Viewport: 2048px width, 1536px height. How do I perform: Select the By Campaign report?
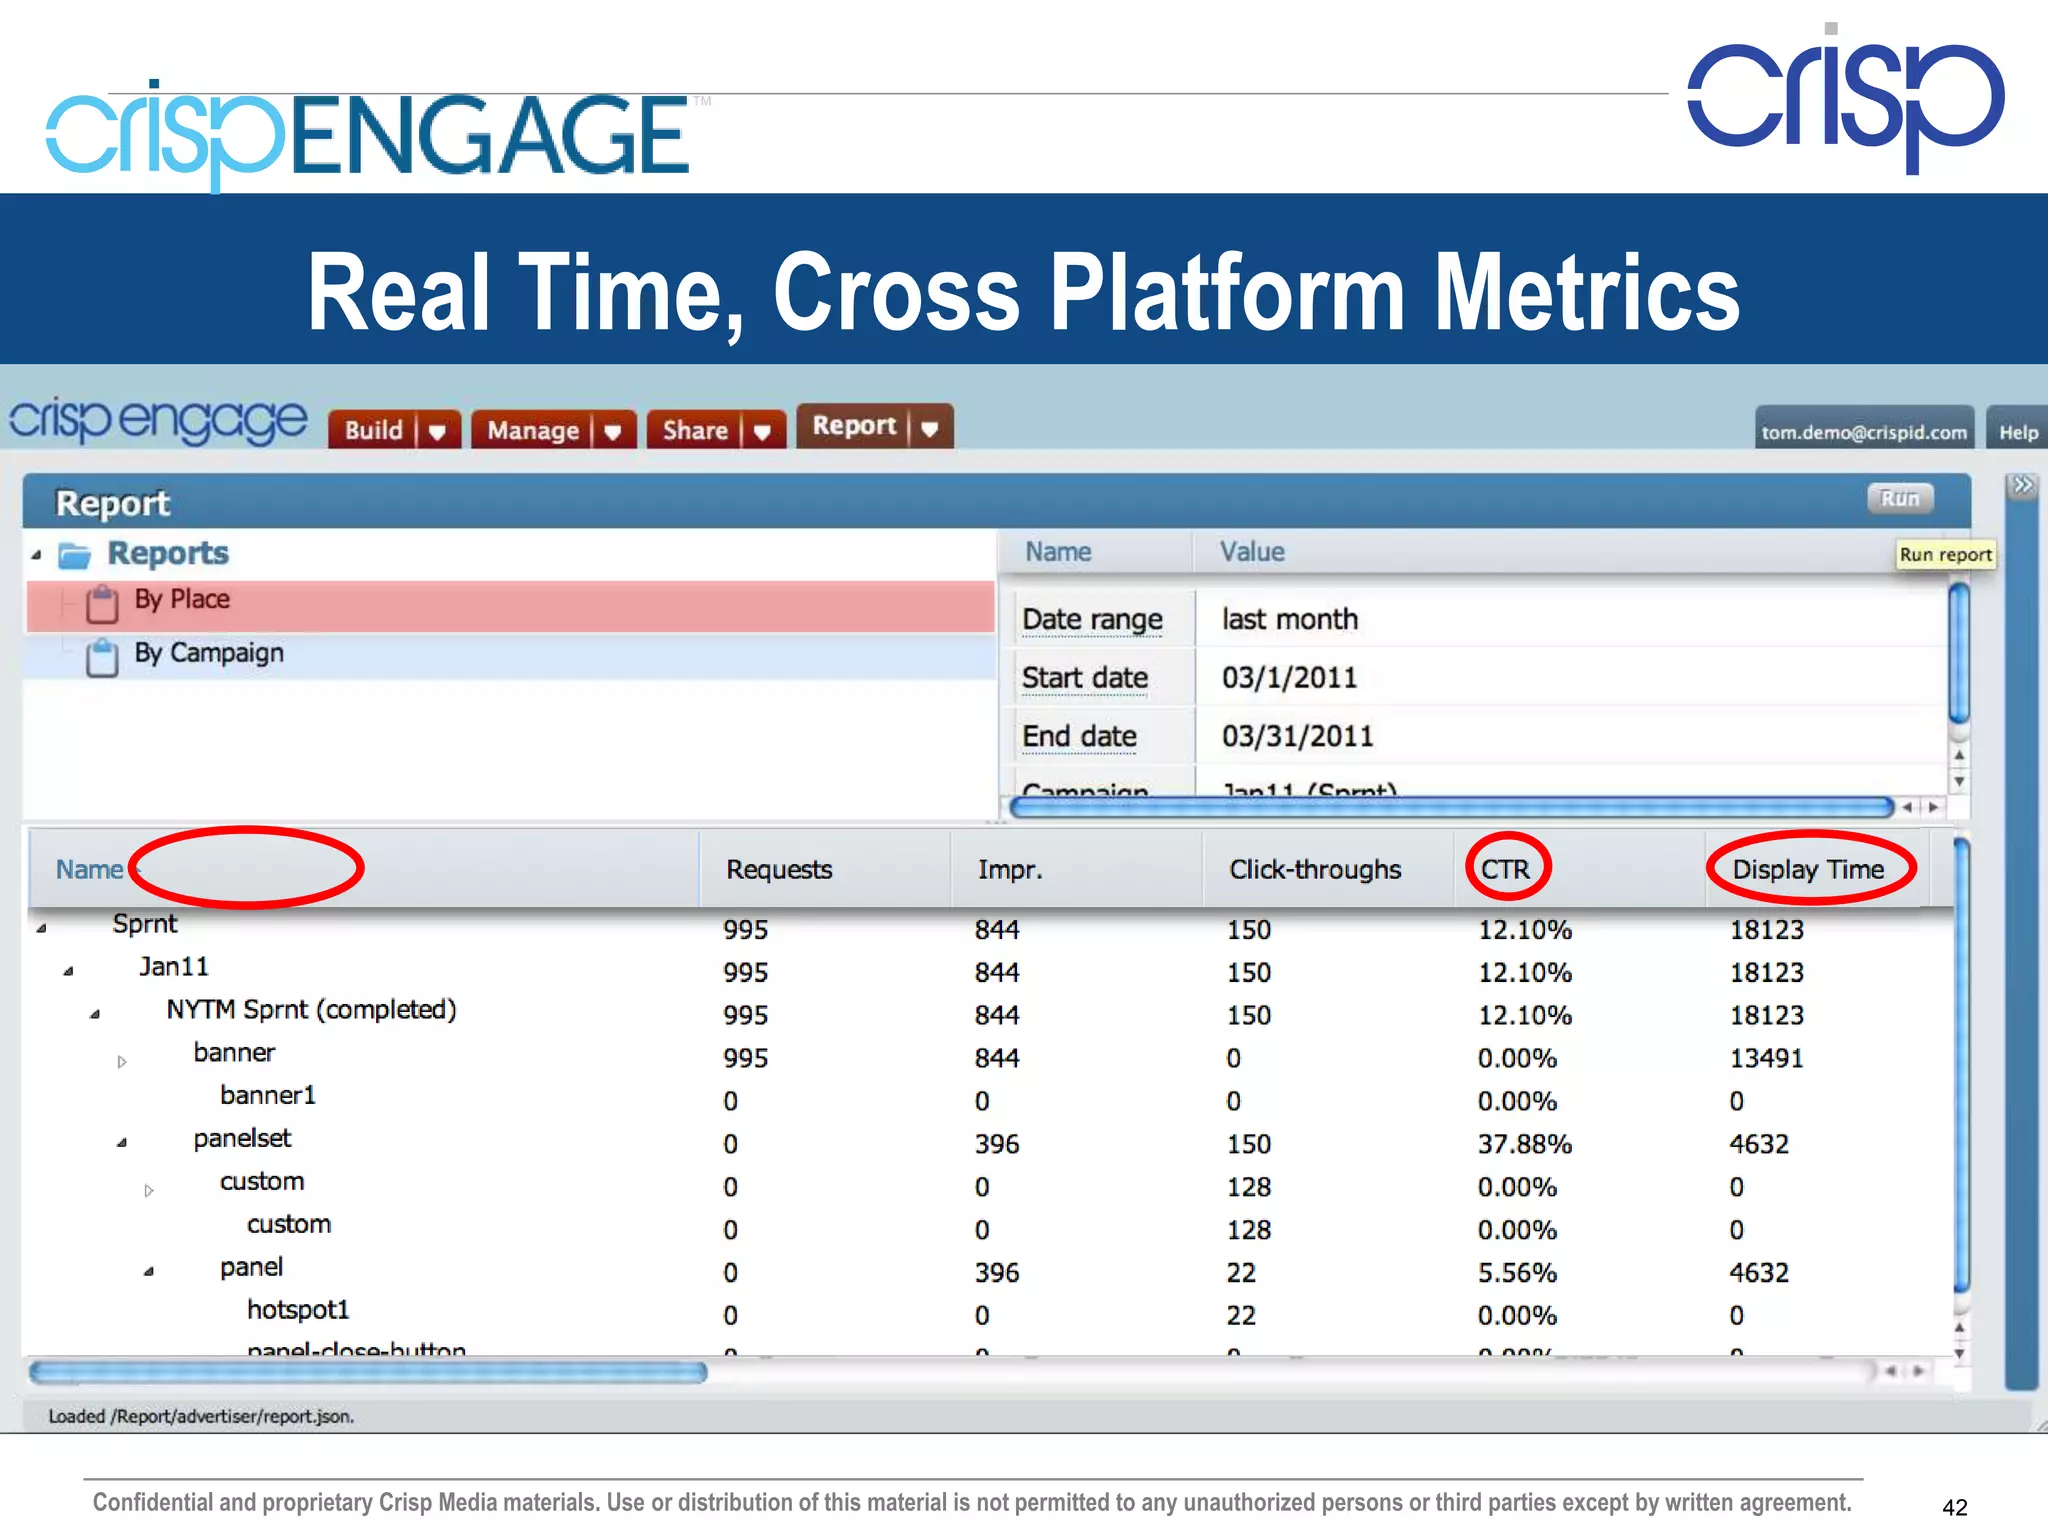[209, 653]
